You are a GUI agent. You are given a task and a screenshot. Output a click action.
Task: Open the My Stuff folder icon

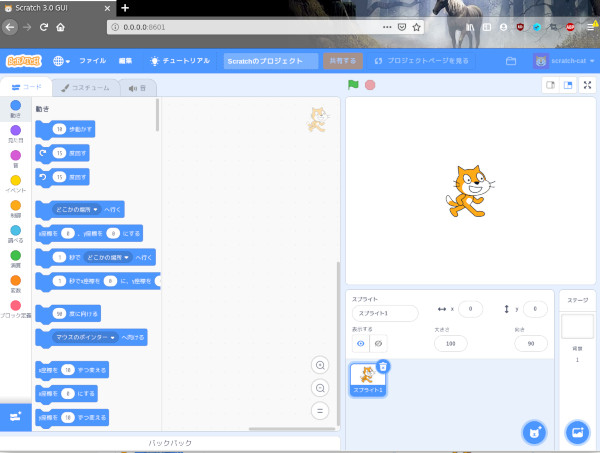click(x=511, y=61)
